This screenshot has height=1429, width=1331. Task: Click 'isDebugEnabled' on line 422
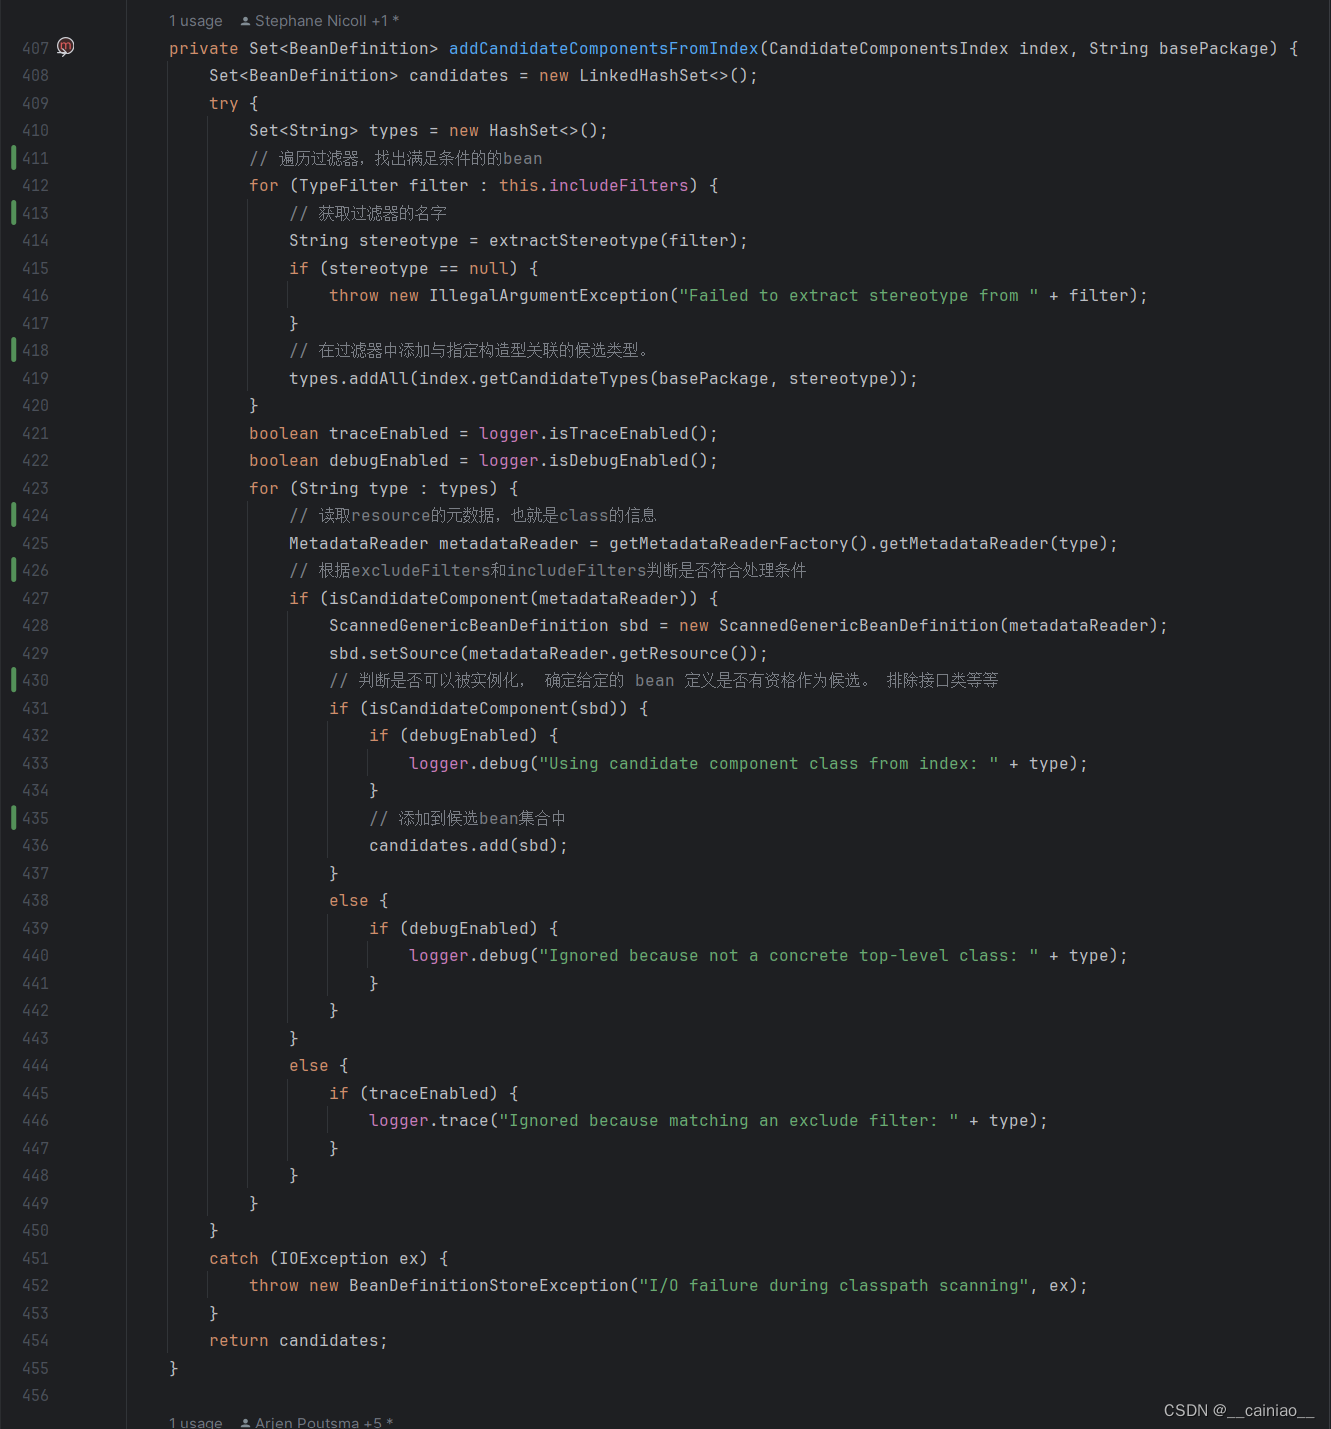tap(619, 461)
